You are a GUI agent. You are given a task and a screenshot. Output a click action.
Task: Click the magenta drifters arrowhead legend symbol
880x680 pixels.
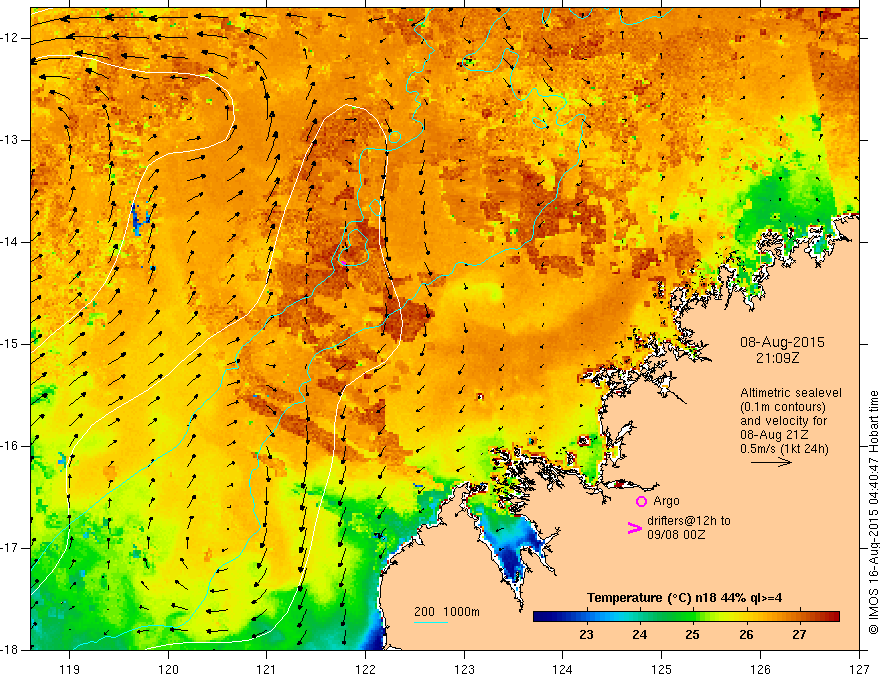(634, 528)
